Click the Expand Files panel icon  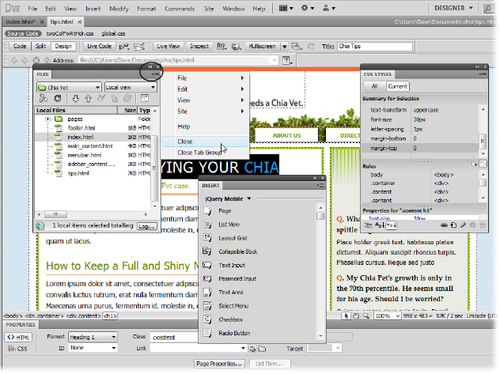pos(145,98)
